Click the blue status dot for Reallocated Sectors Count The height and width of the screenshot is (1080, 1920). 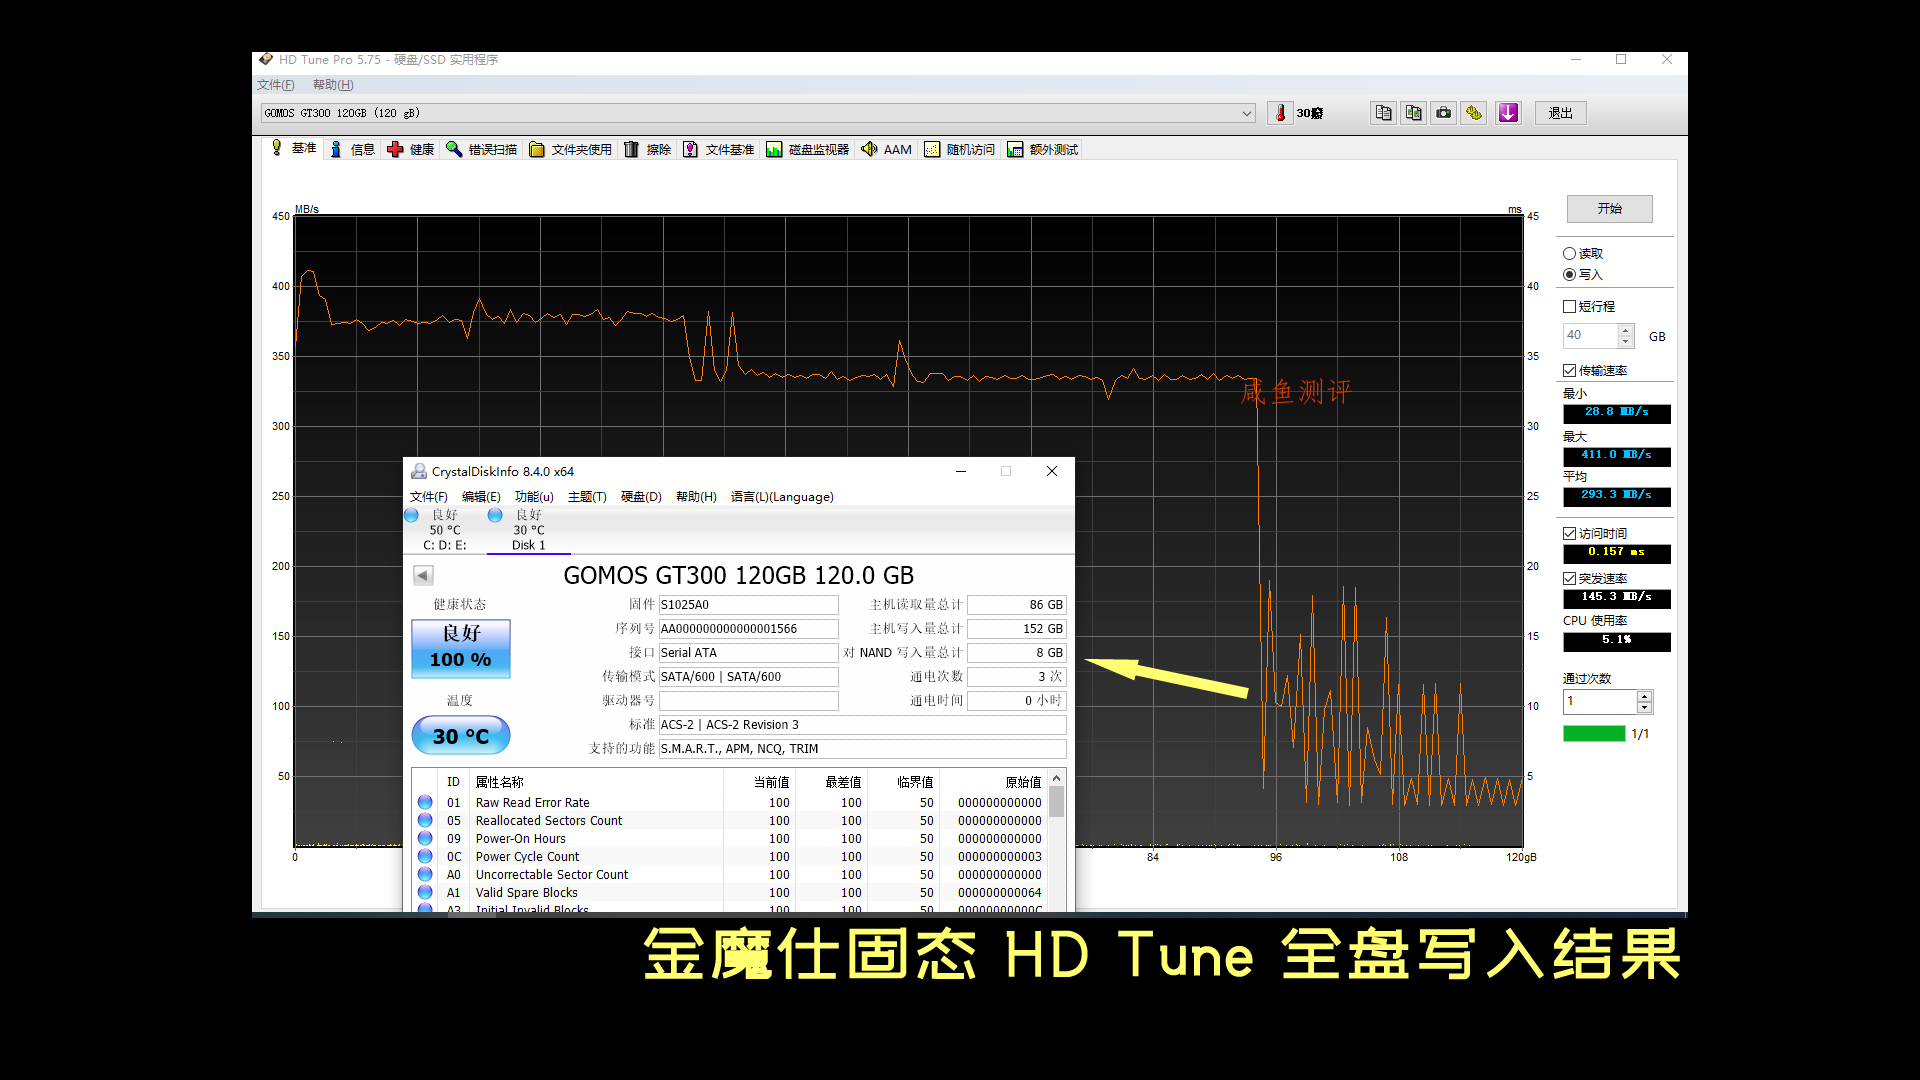coord(425,820)
